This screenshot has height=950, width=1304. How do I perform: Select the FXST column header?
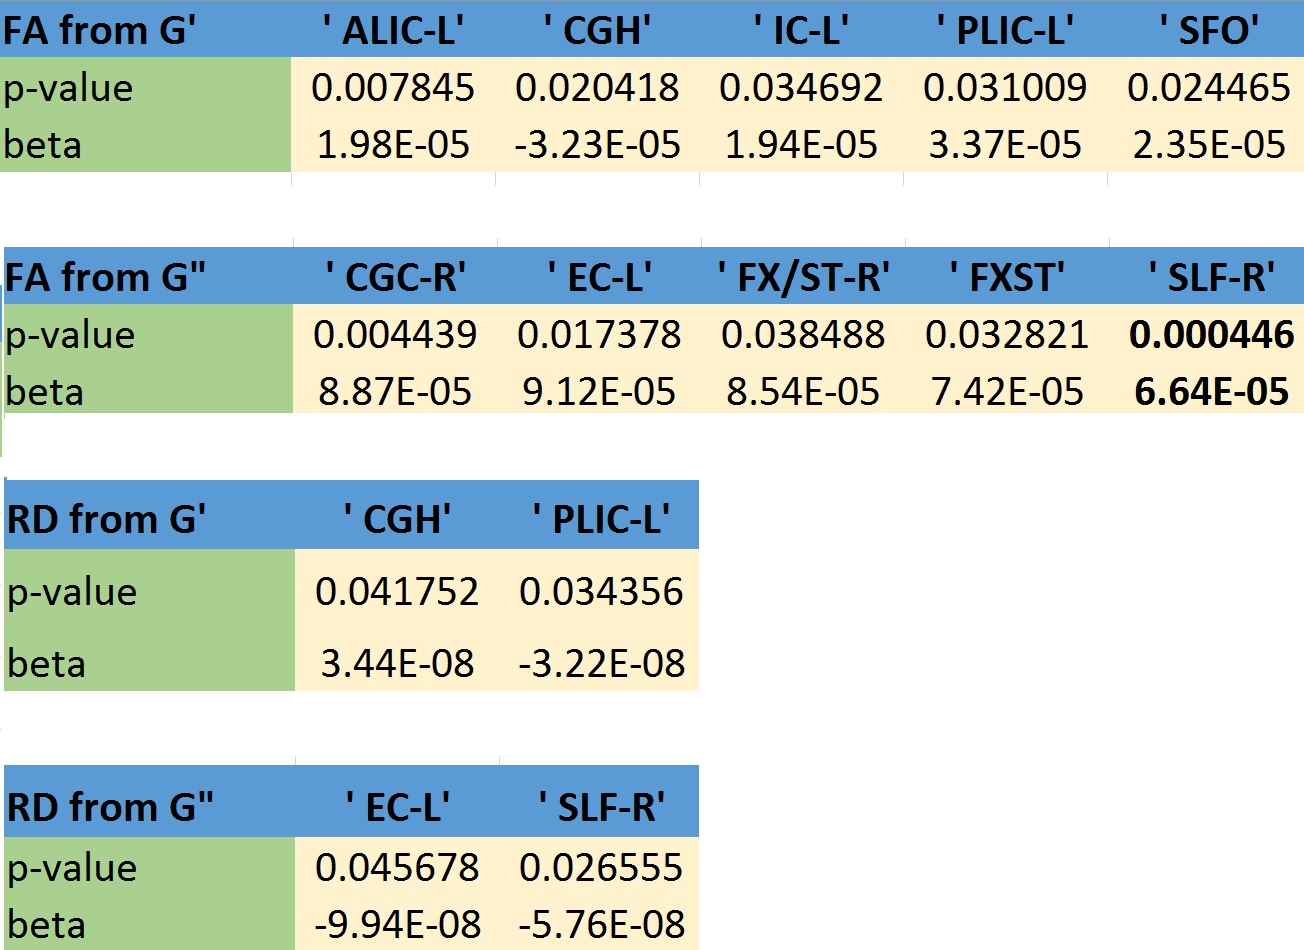pyautogui.click(x=1007, y=277)
